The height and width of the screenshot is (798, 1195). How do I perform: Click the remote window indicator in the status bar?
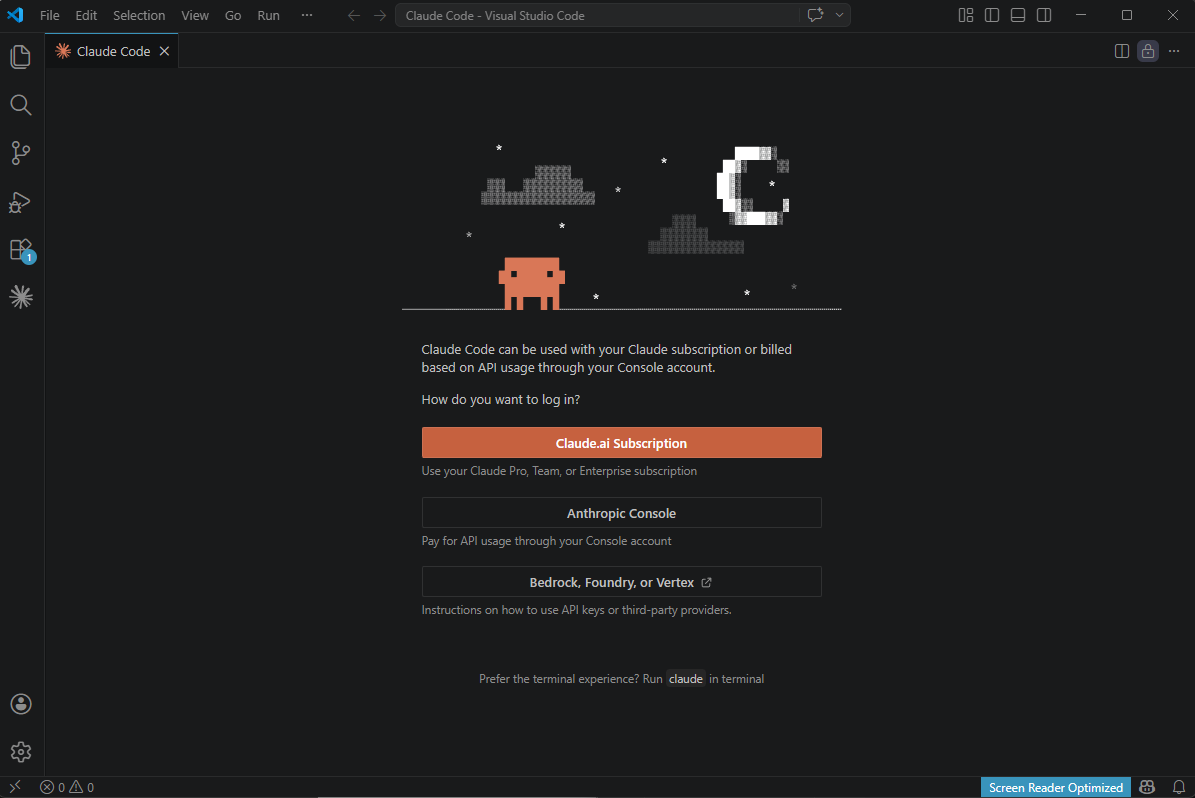coord(15,787)
